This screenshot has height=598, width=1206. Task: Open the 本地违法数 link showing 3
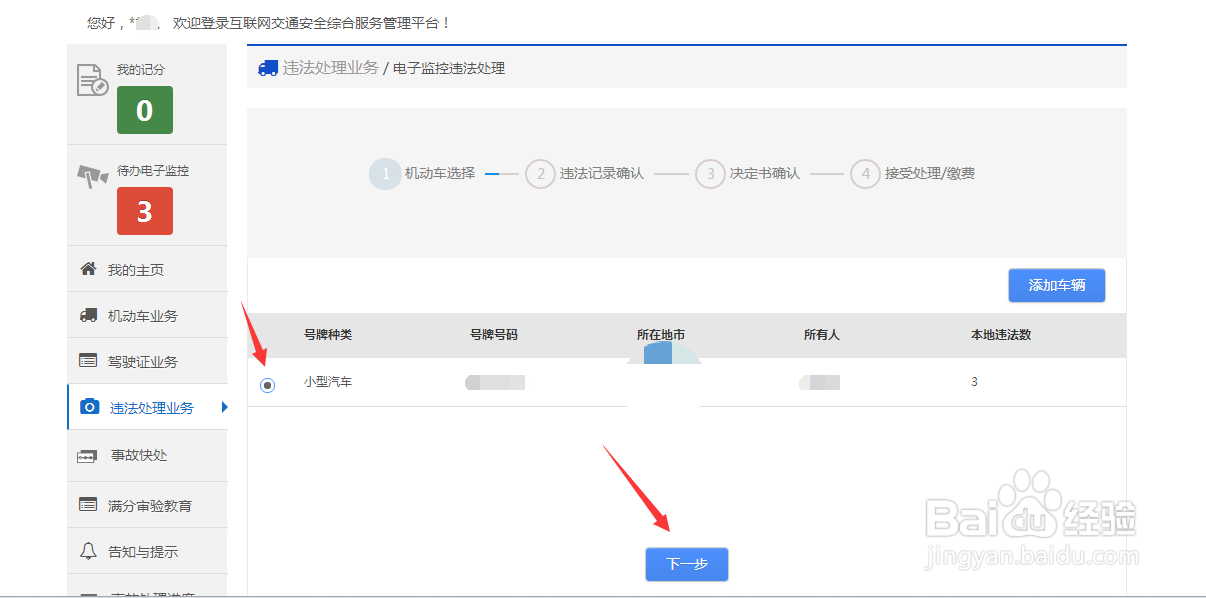coord(973,382)
